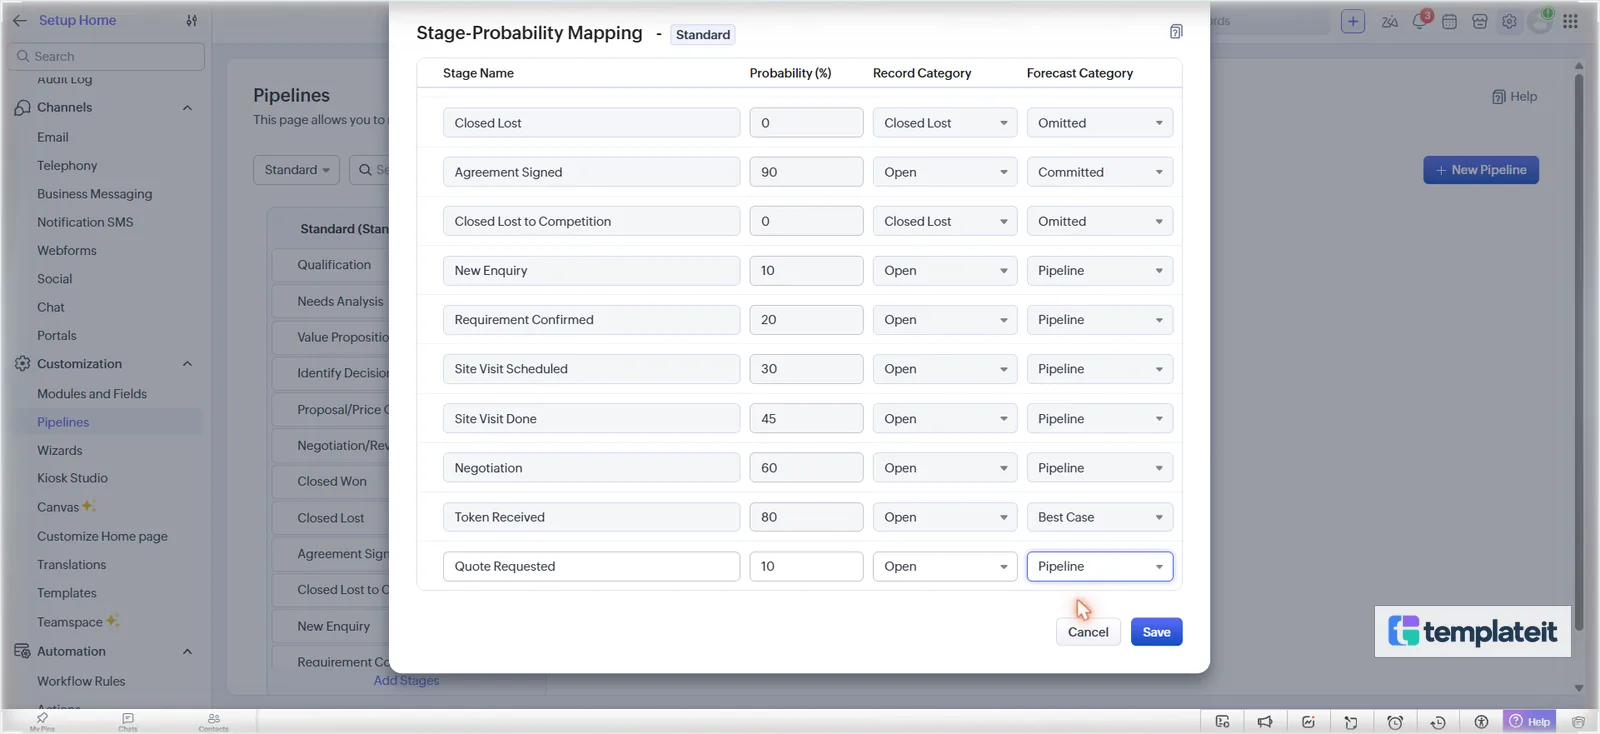Open Forecast Category dropdown for New Enquiry
This screenshot has height=734, width=1600.
pyautogui.click(x=1100, y=270)
